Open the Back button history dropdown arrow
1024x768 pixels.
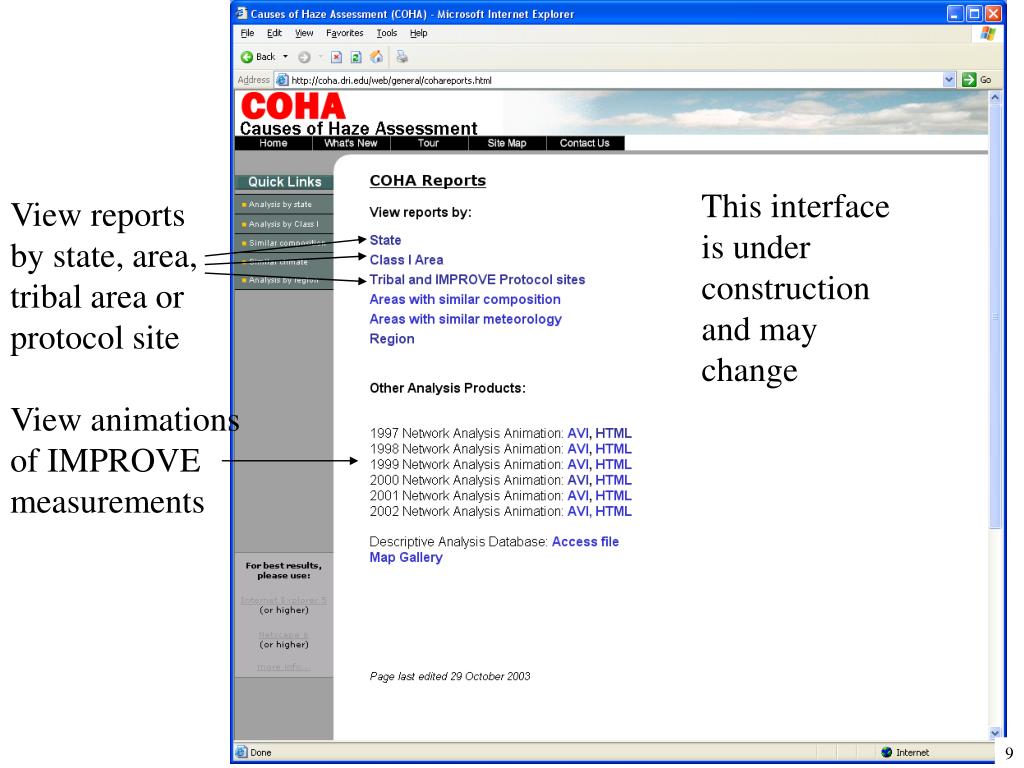coord(285,57)
